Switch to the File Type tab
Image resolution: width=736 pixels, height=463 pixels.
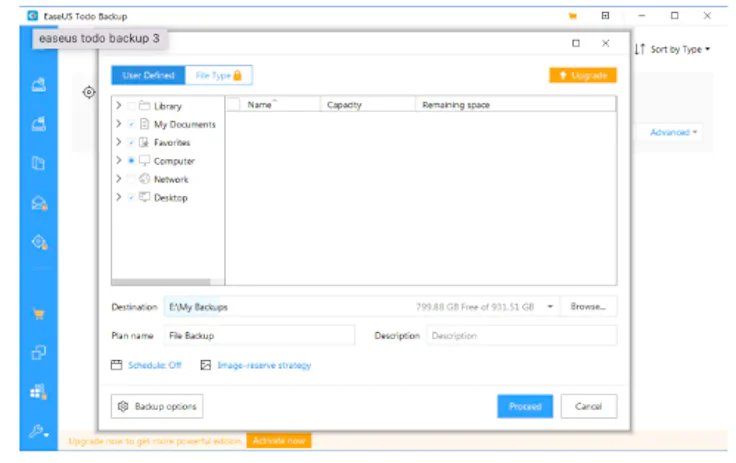coord(219,75)
